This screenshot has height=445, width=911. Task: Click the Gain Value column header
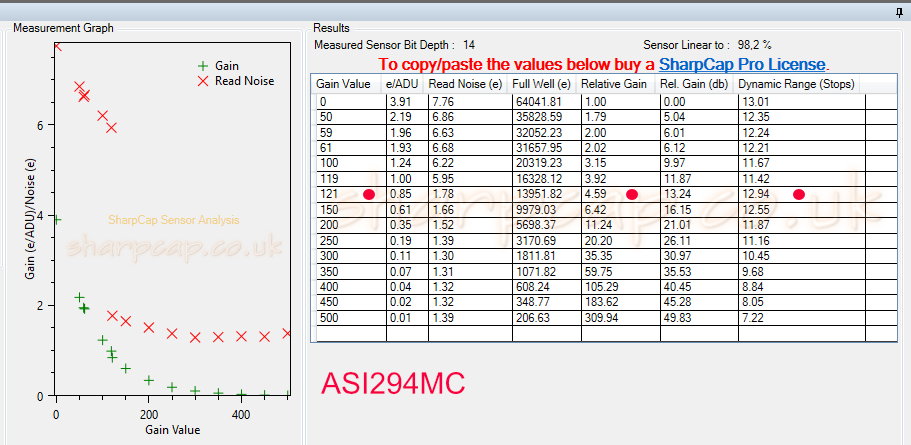pyautogui.click(x=345, y=84)
